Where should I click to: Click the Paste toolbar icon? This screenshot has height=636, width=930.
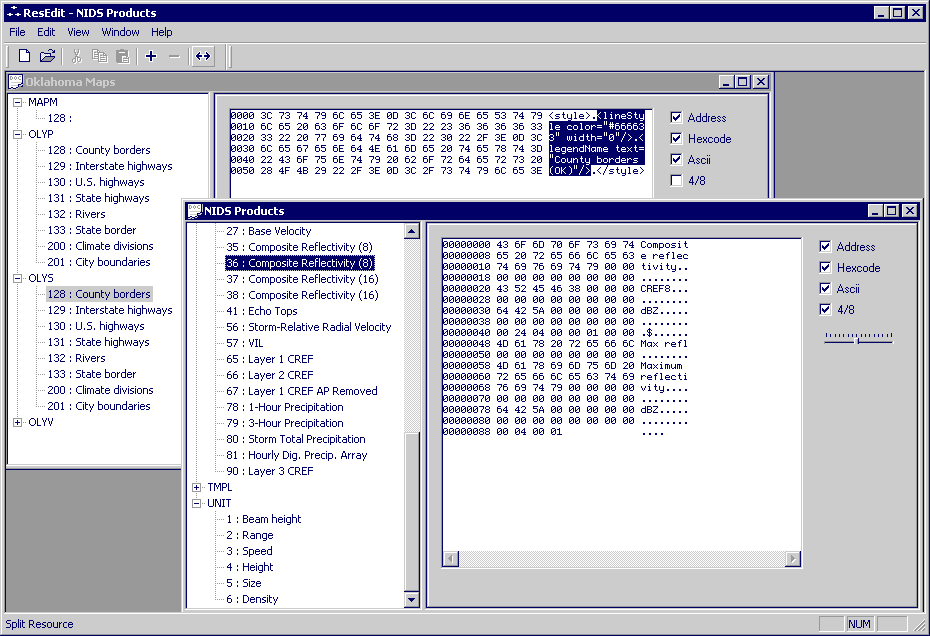tap(122, 56)
